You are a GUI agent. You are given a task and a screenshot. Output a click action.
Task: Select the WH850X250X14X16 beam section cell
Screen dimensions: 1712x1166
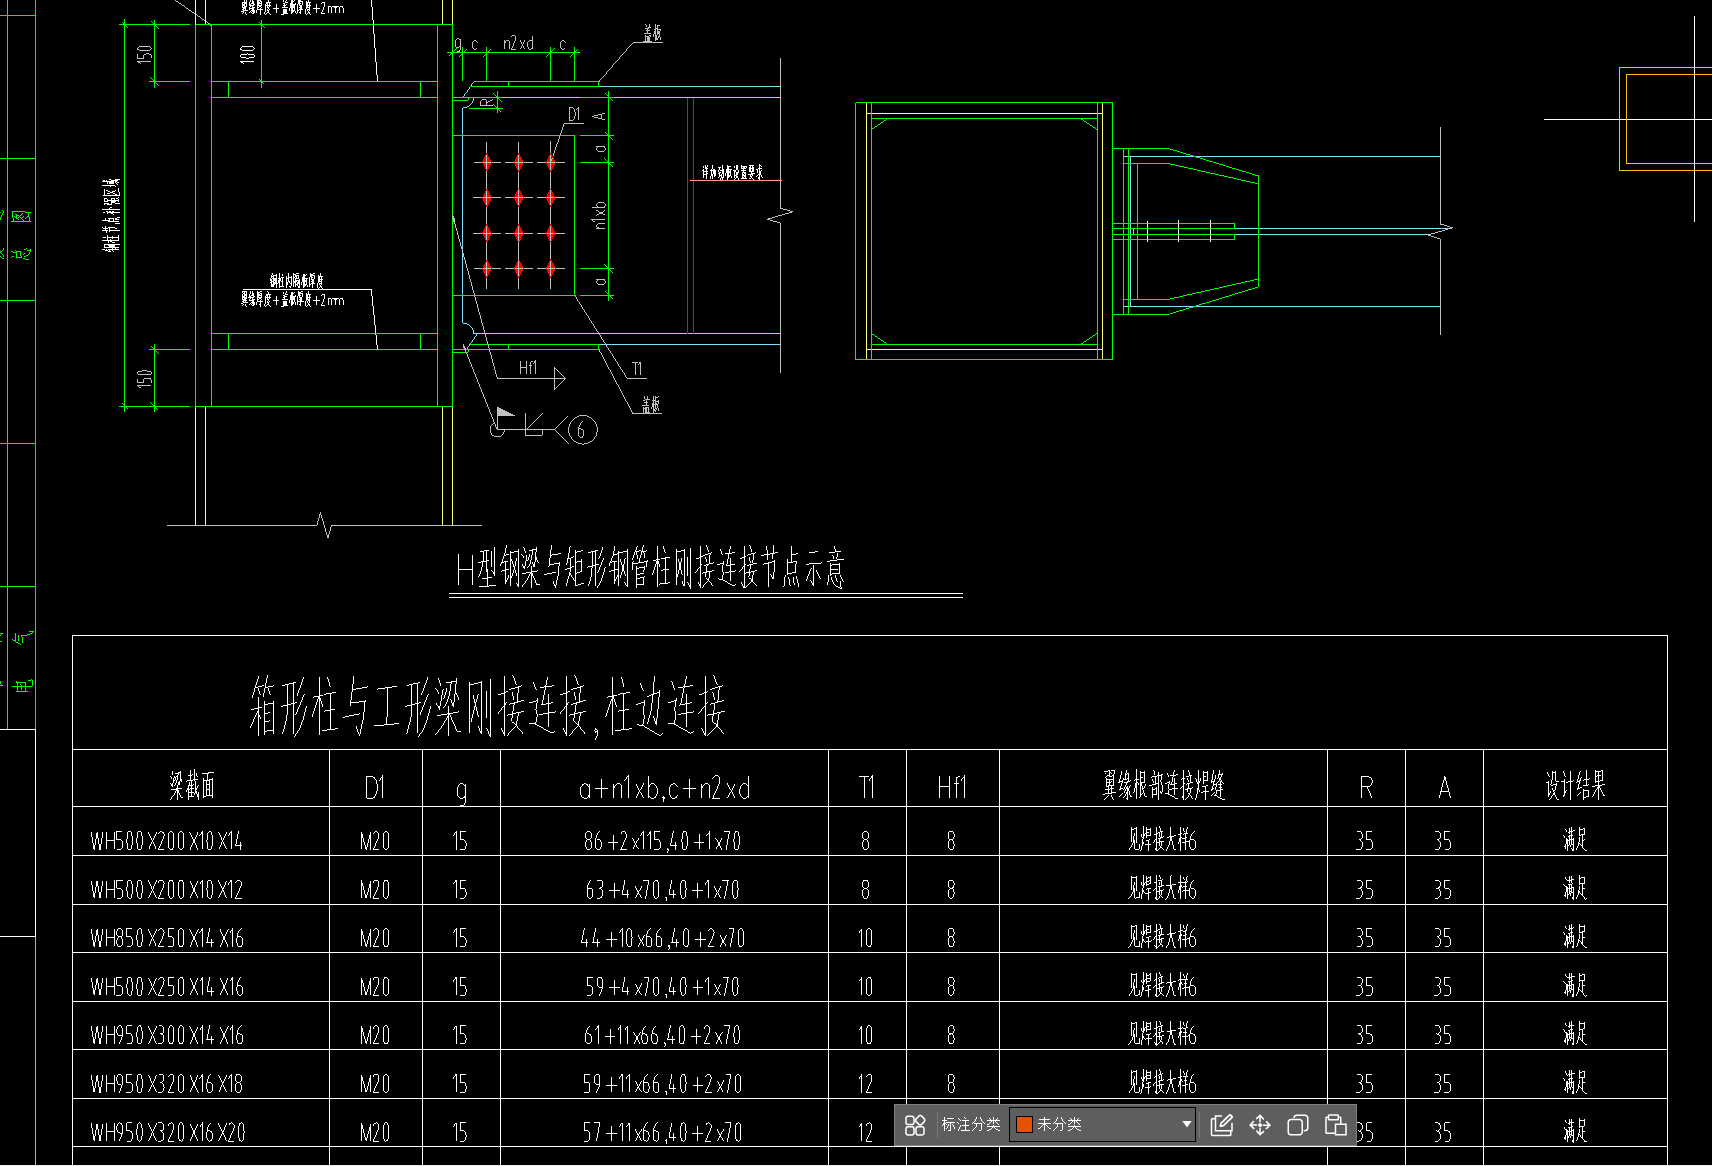[166, 939]
